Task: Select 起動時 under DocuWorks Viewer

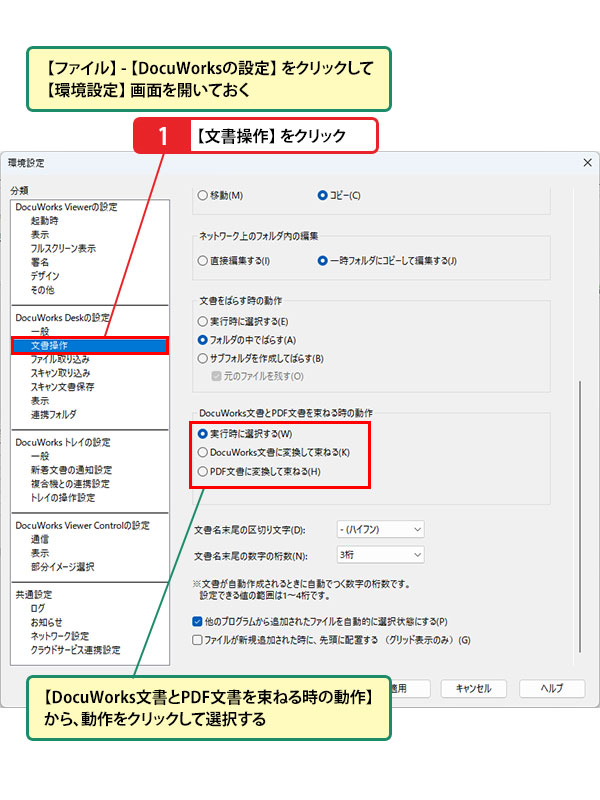Action: pyautogui.click(x=44, y=220)
